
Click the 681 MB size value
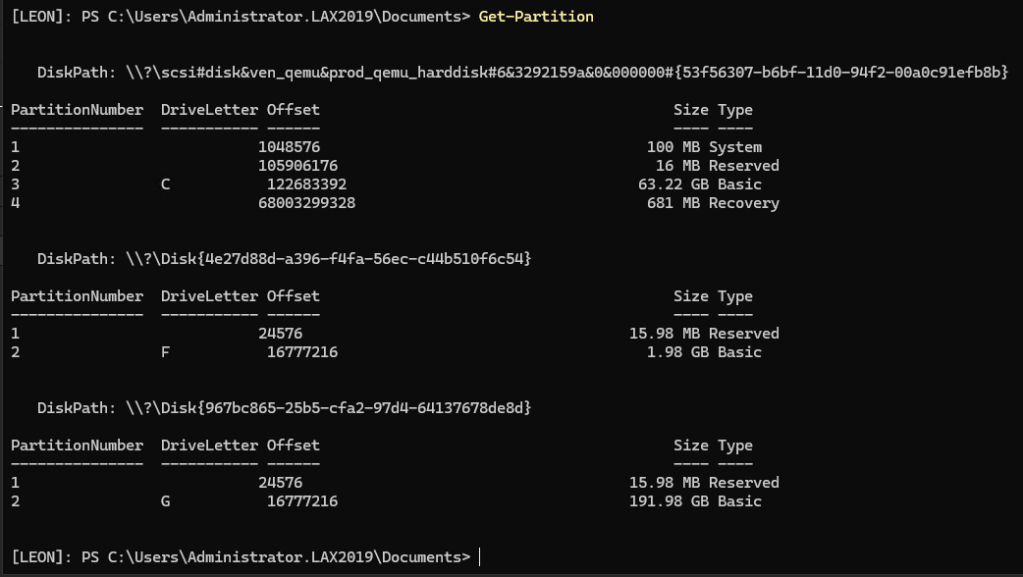click(674, 203)
